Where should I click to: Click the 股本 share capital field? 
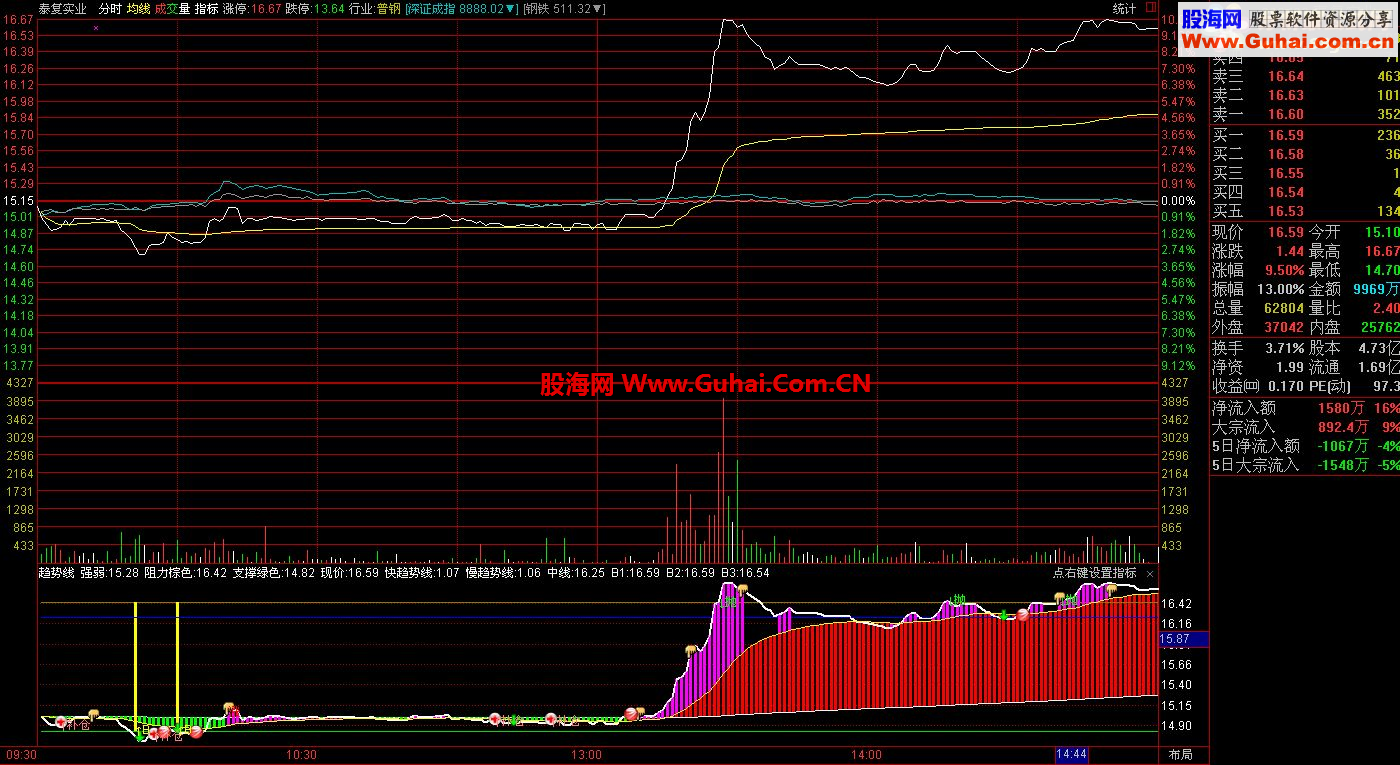pos(1354,348)
